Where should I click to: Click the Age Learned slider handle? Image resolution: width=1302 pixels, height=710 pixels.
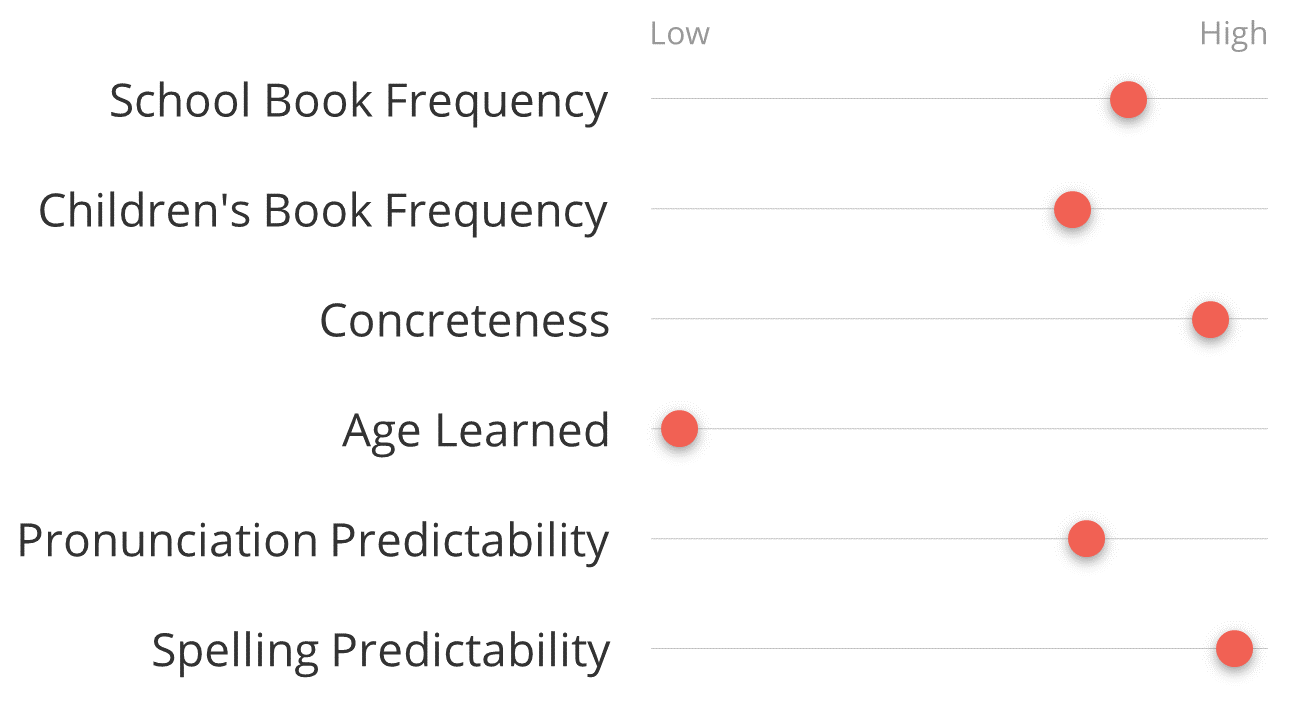pos(679,429)
